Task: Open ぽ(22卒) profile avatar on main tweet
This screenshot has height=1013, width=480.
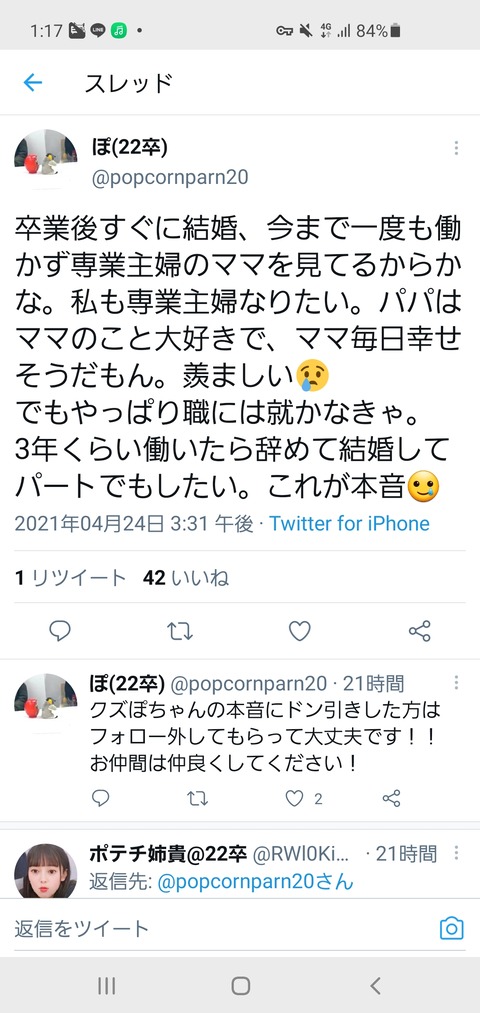Action: point(46,159)
